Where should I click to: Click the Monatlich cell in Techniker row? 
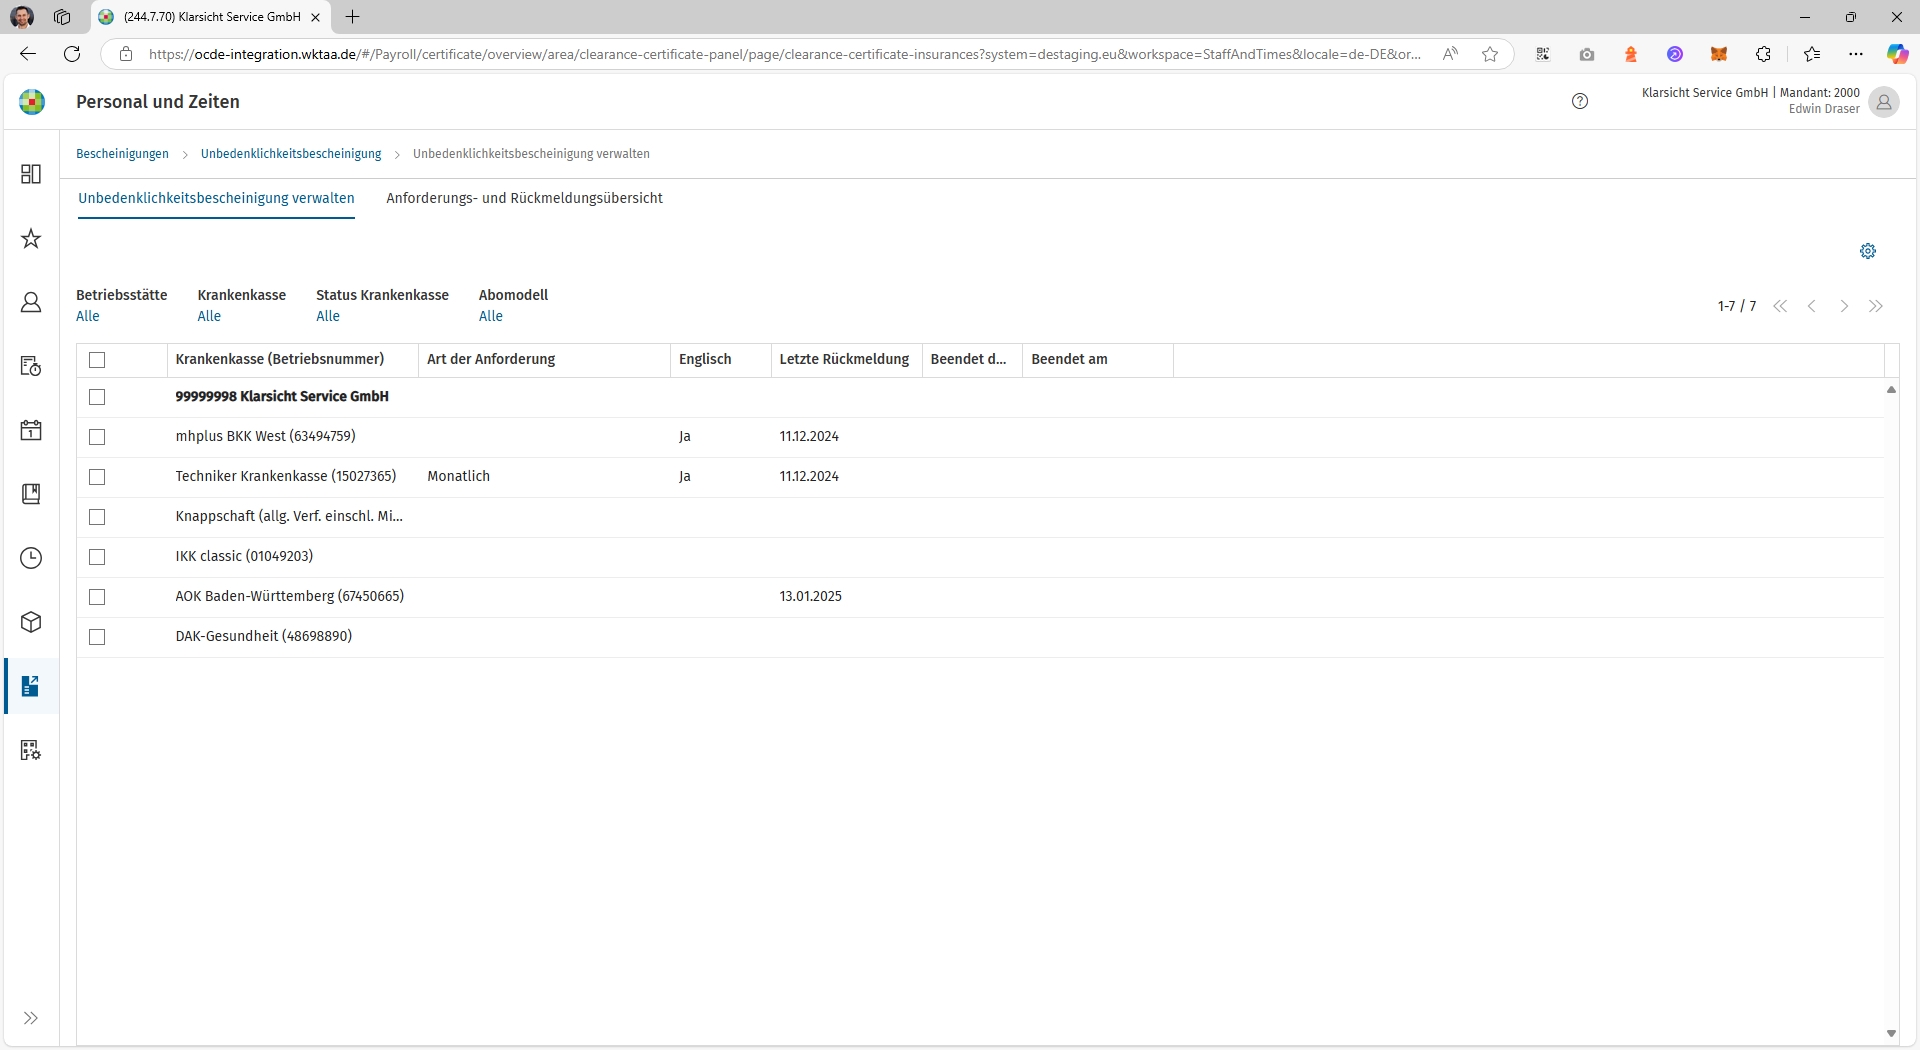[459, 476]
